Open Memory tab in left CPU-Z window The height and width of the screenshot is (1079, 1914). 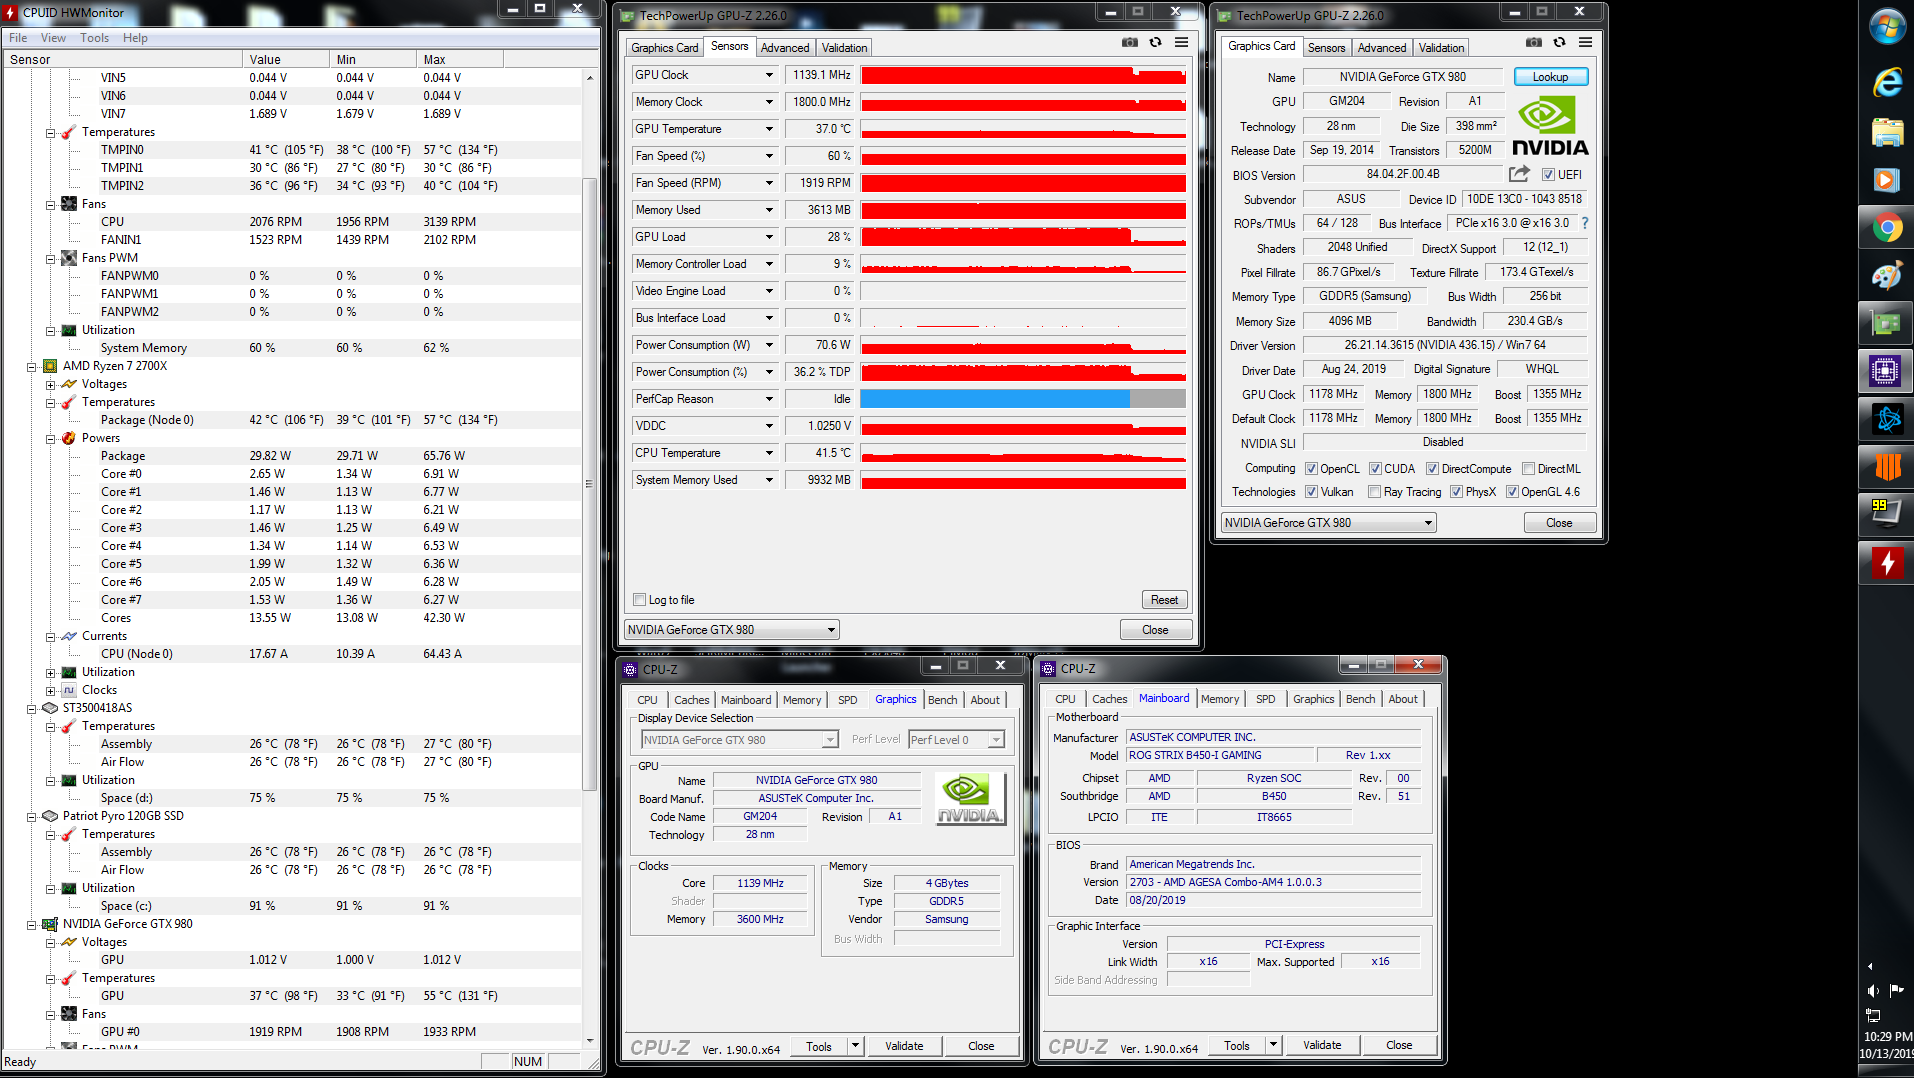click(801, 700)
